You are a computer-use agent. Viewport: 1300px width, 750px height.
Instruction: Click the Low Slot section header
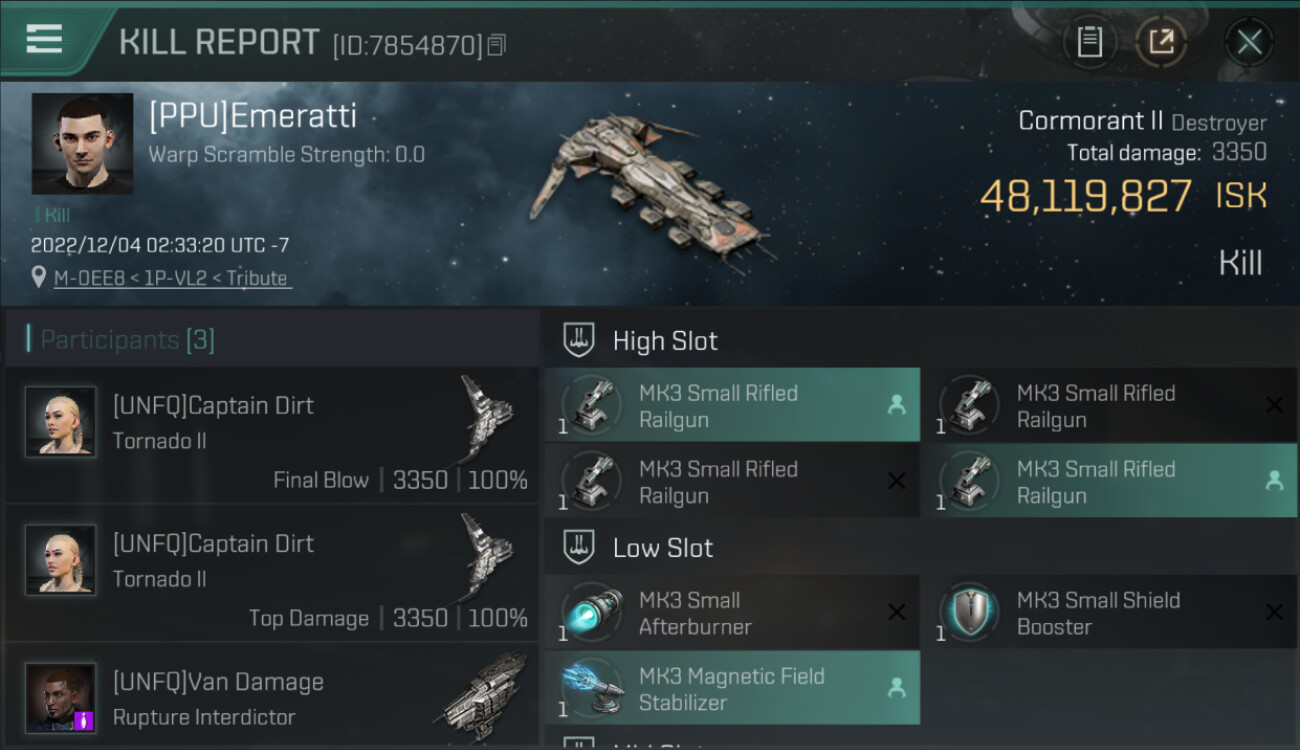pyautogui.click(x=662, y=548)
